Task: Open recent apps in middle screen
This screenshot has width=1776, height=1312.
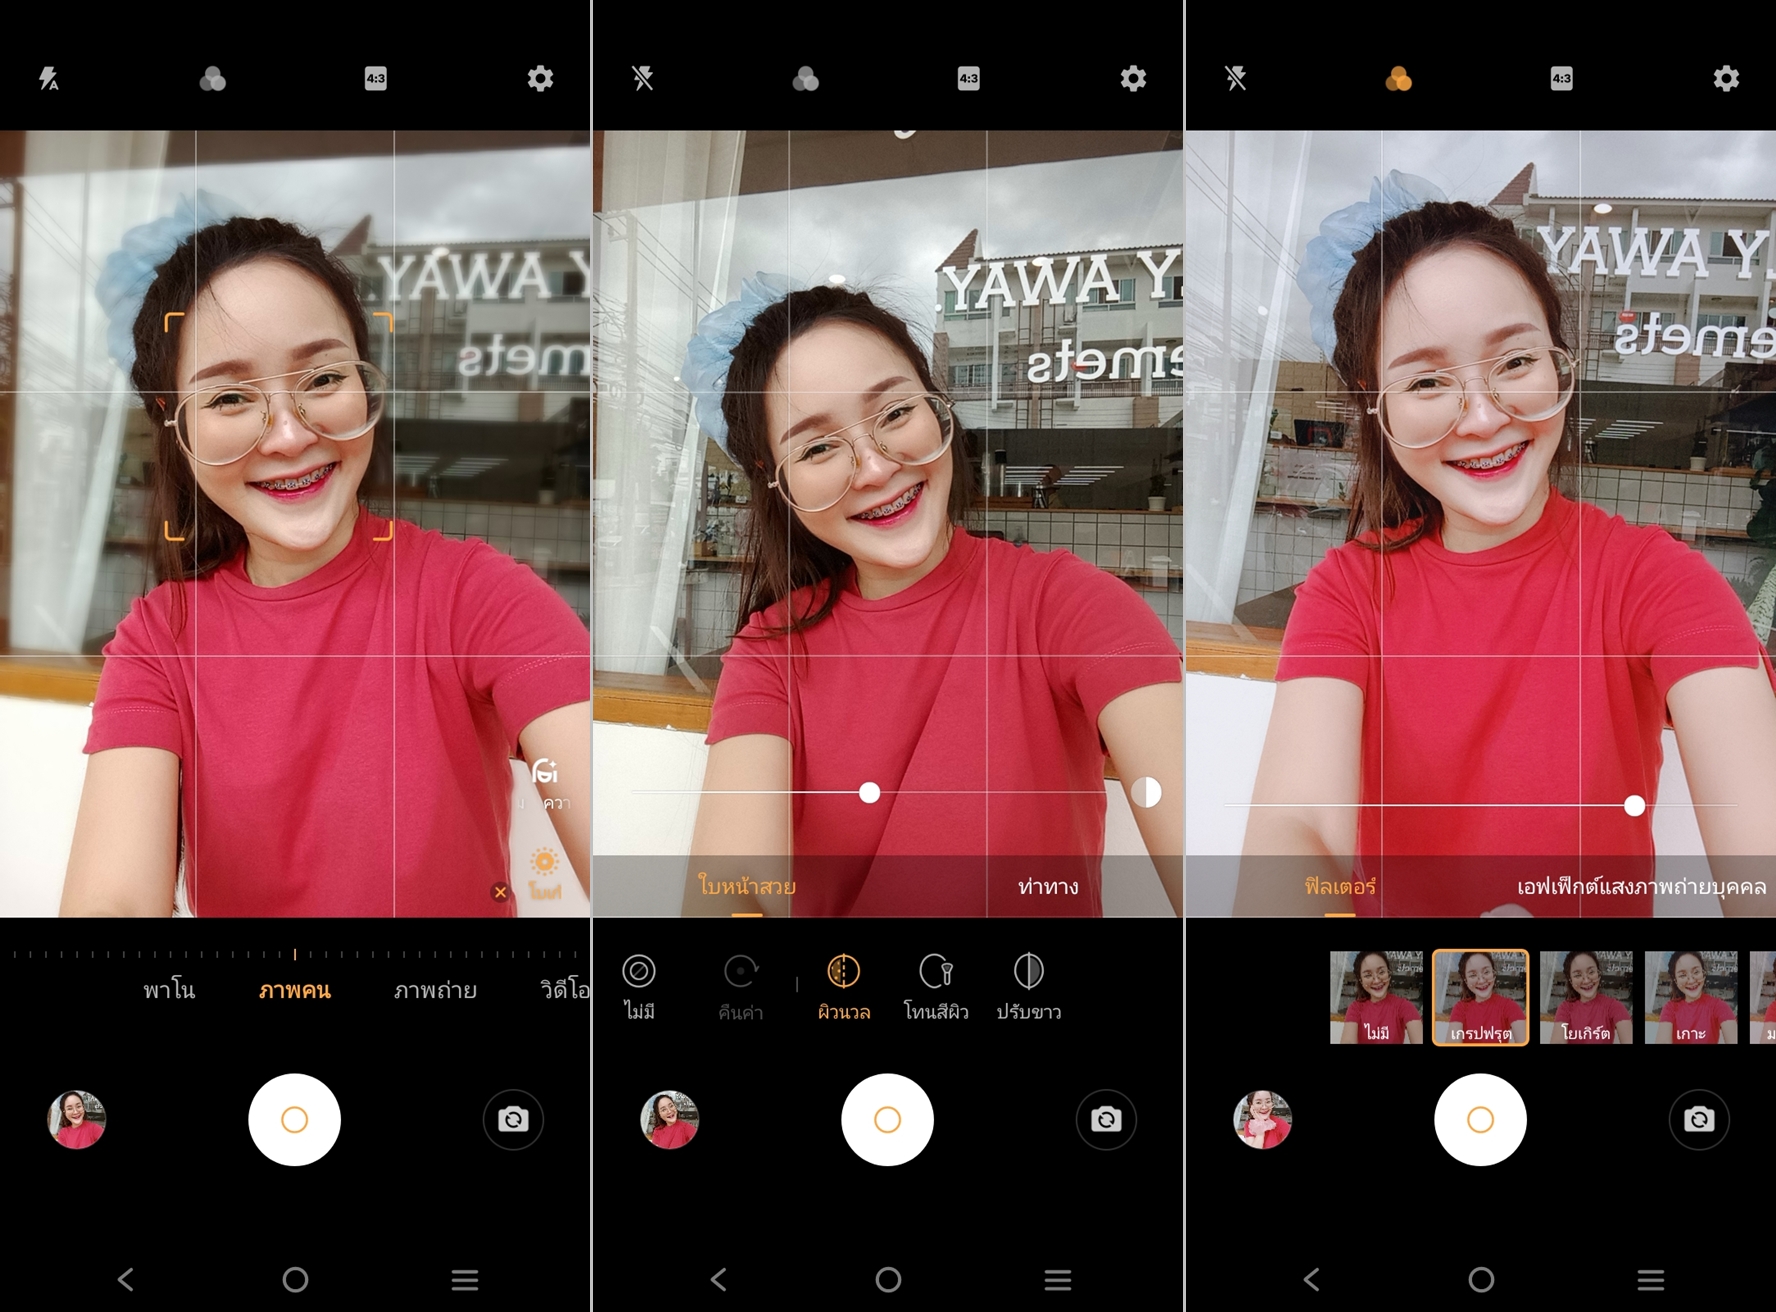Action: [x=1058, y=1279]
